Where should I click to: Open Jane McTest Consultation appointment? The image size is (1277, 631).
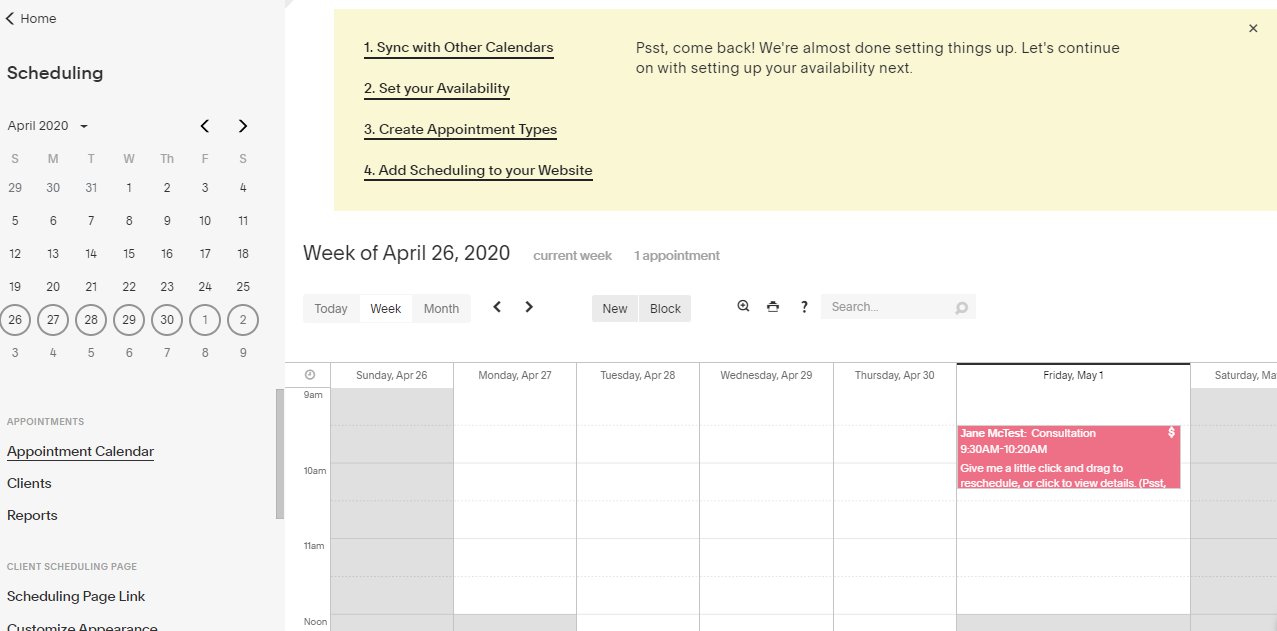pos(1068,457)
